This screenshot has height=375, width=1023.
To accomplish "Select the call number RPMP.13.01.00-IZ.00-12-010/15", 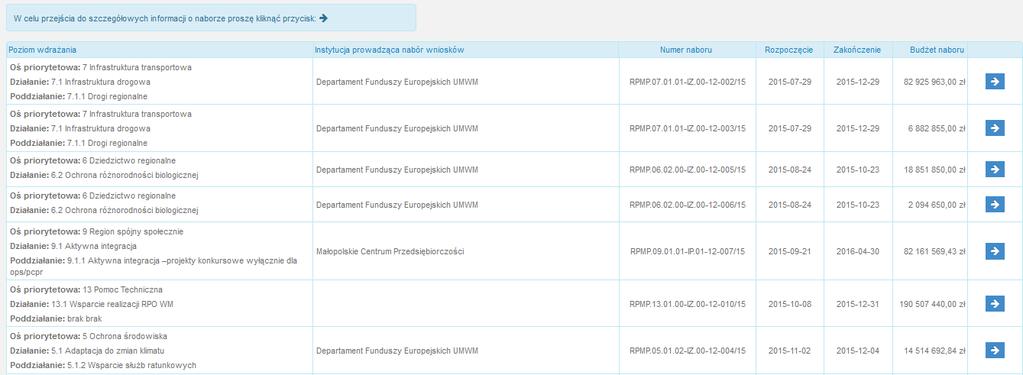I will click(688, 304).
